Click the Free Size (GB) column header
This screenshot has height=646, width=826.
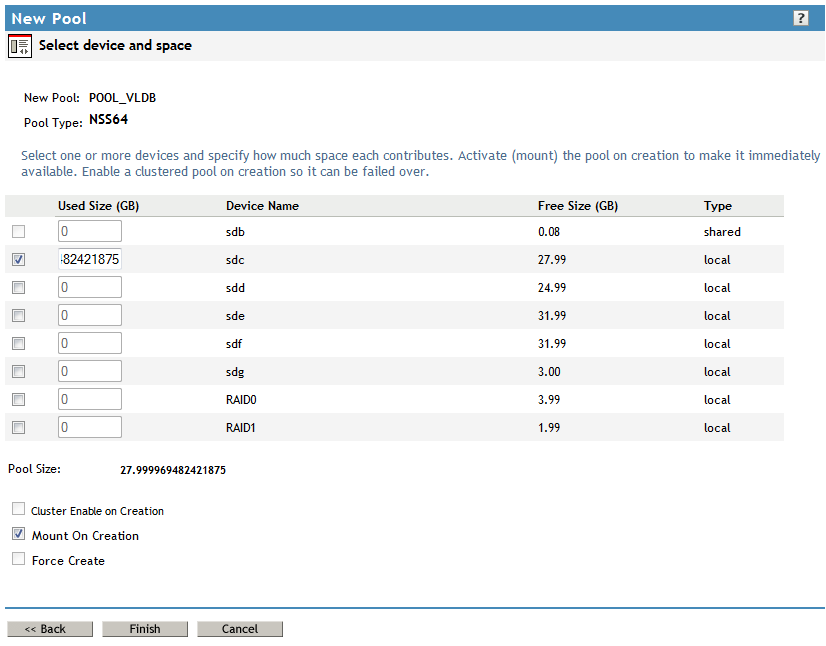578,206
